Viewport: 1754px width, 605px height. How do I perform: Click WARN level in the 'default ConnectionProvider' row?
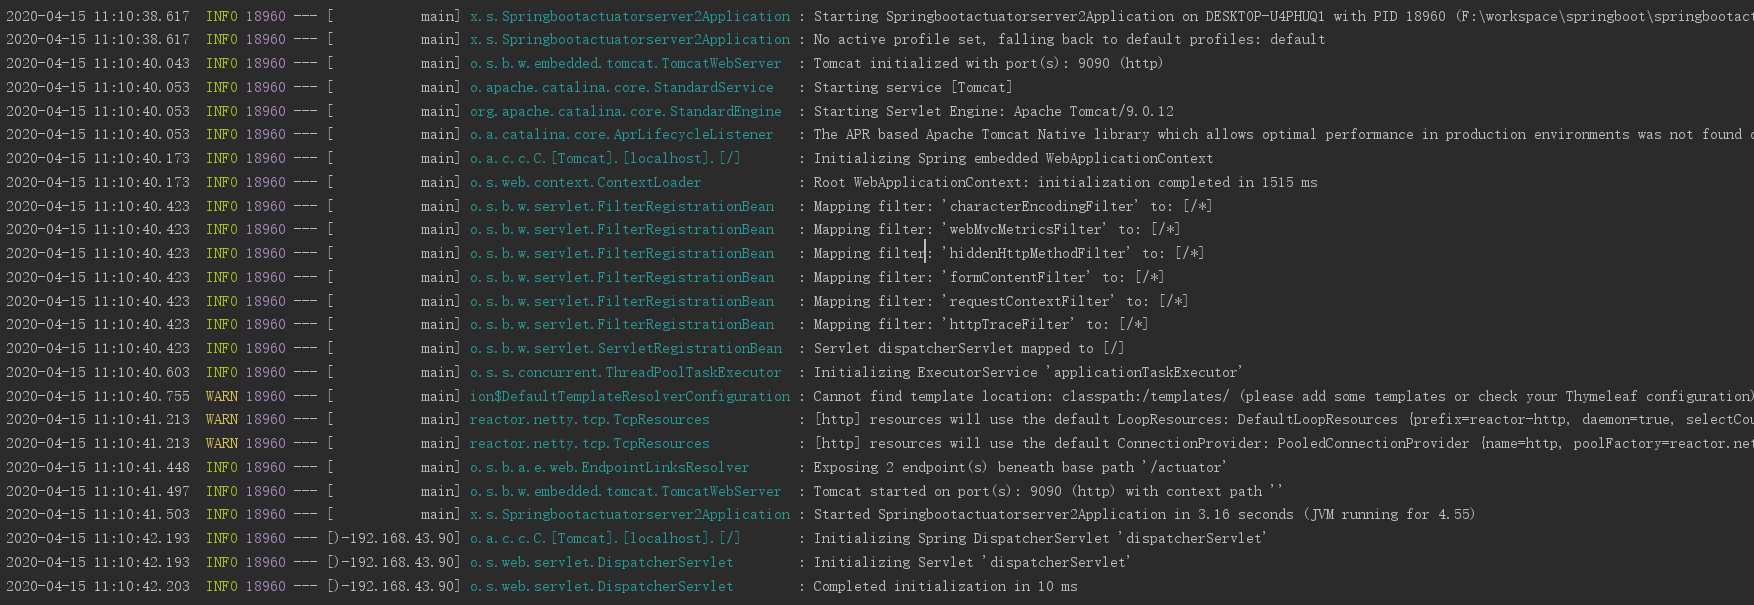pyautogui.click(x=222, y=444)
